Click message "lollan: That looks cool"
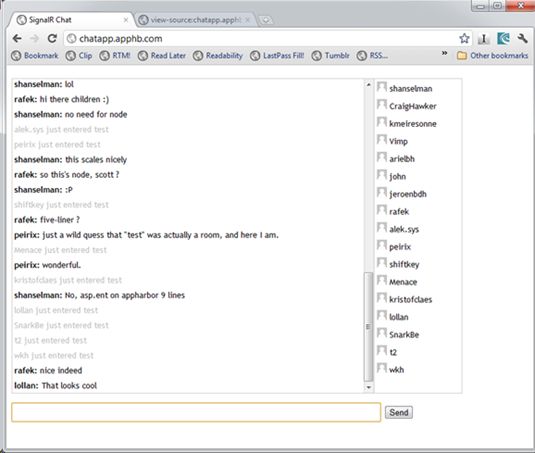 tap(56, 385)
